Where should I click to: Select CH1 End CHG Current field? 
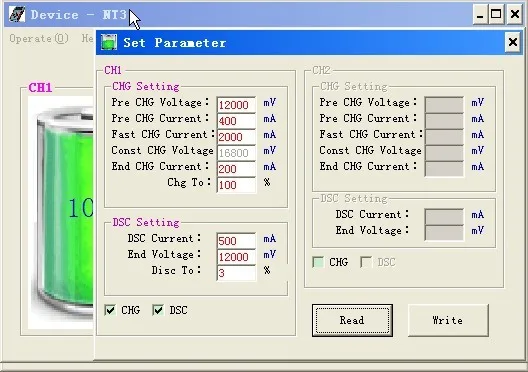[236, 169]
